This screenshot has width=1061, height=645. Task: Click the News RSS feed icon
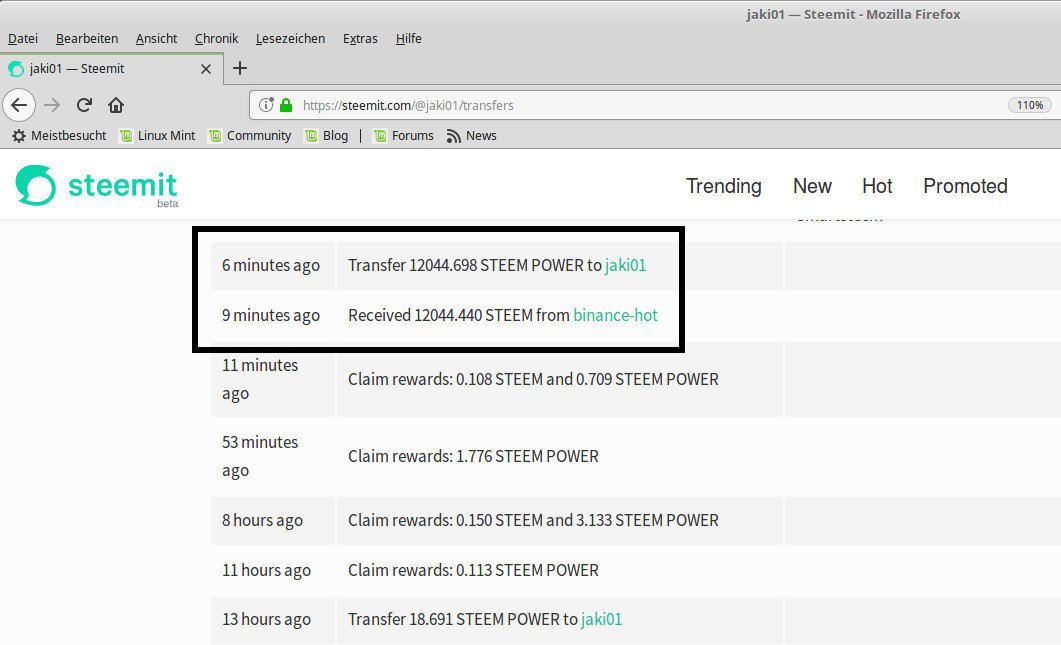point(453,136)
